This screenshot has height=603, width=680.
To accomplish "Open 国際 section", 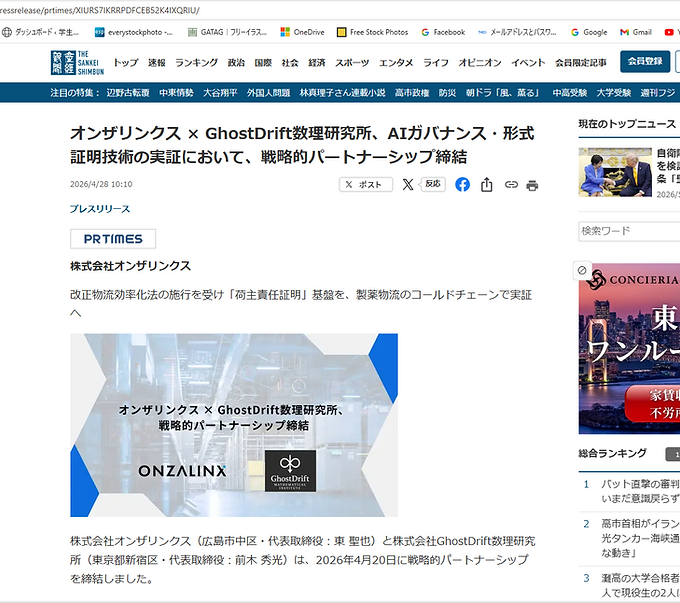I will (263, 63).
